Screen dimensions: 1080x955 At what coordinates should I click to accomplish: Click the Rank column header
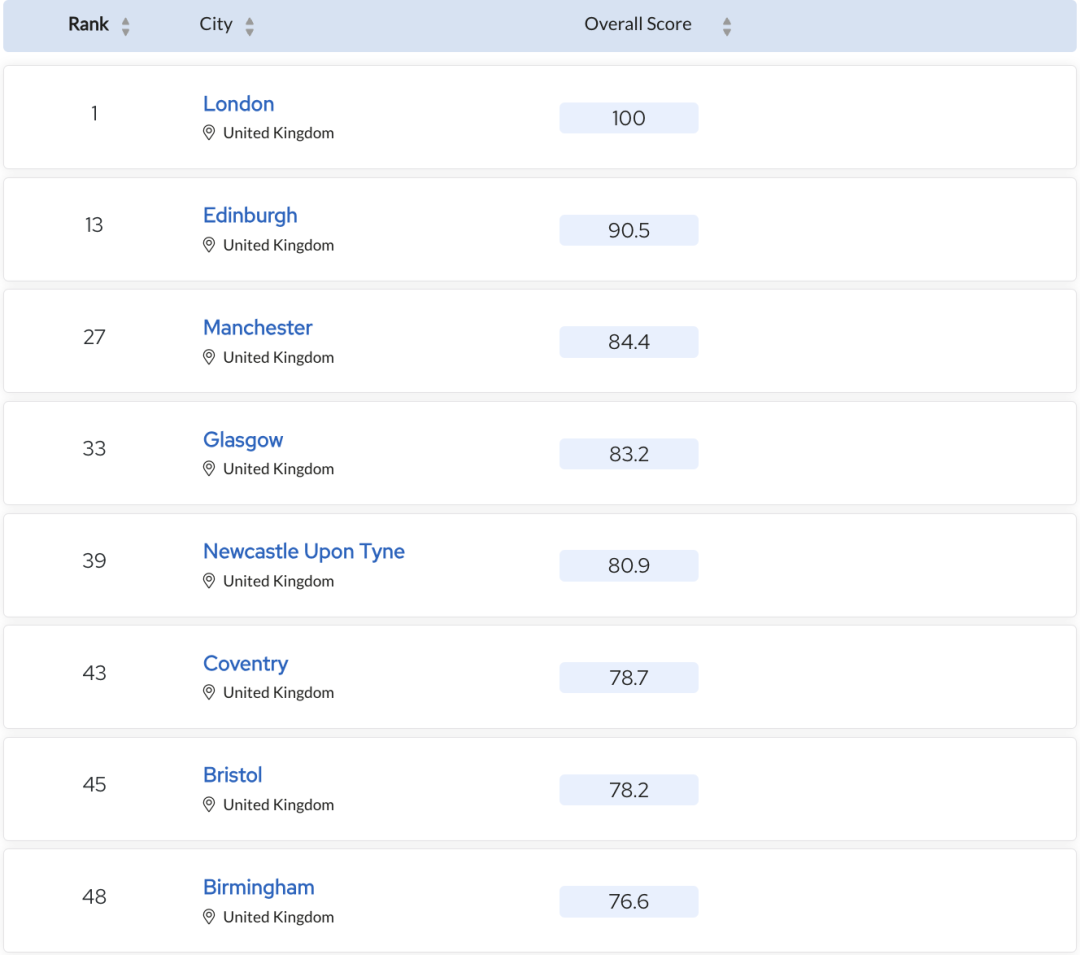(88, 25)
